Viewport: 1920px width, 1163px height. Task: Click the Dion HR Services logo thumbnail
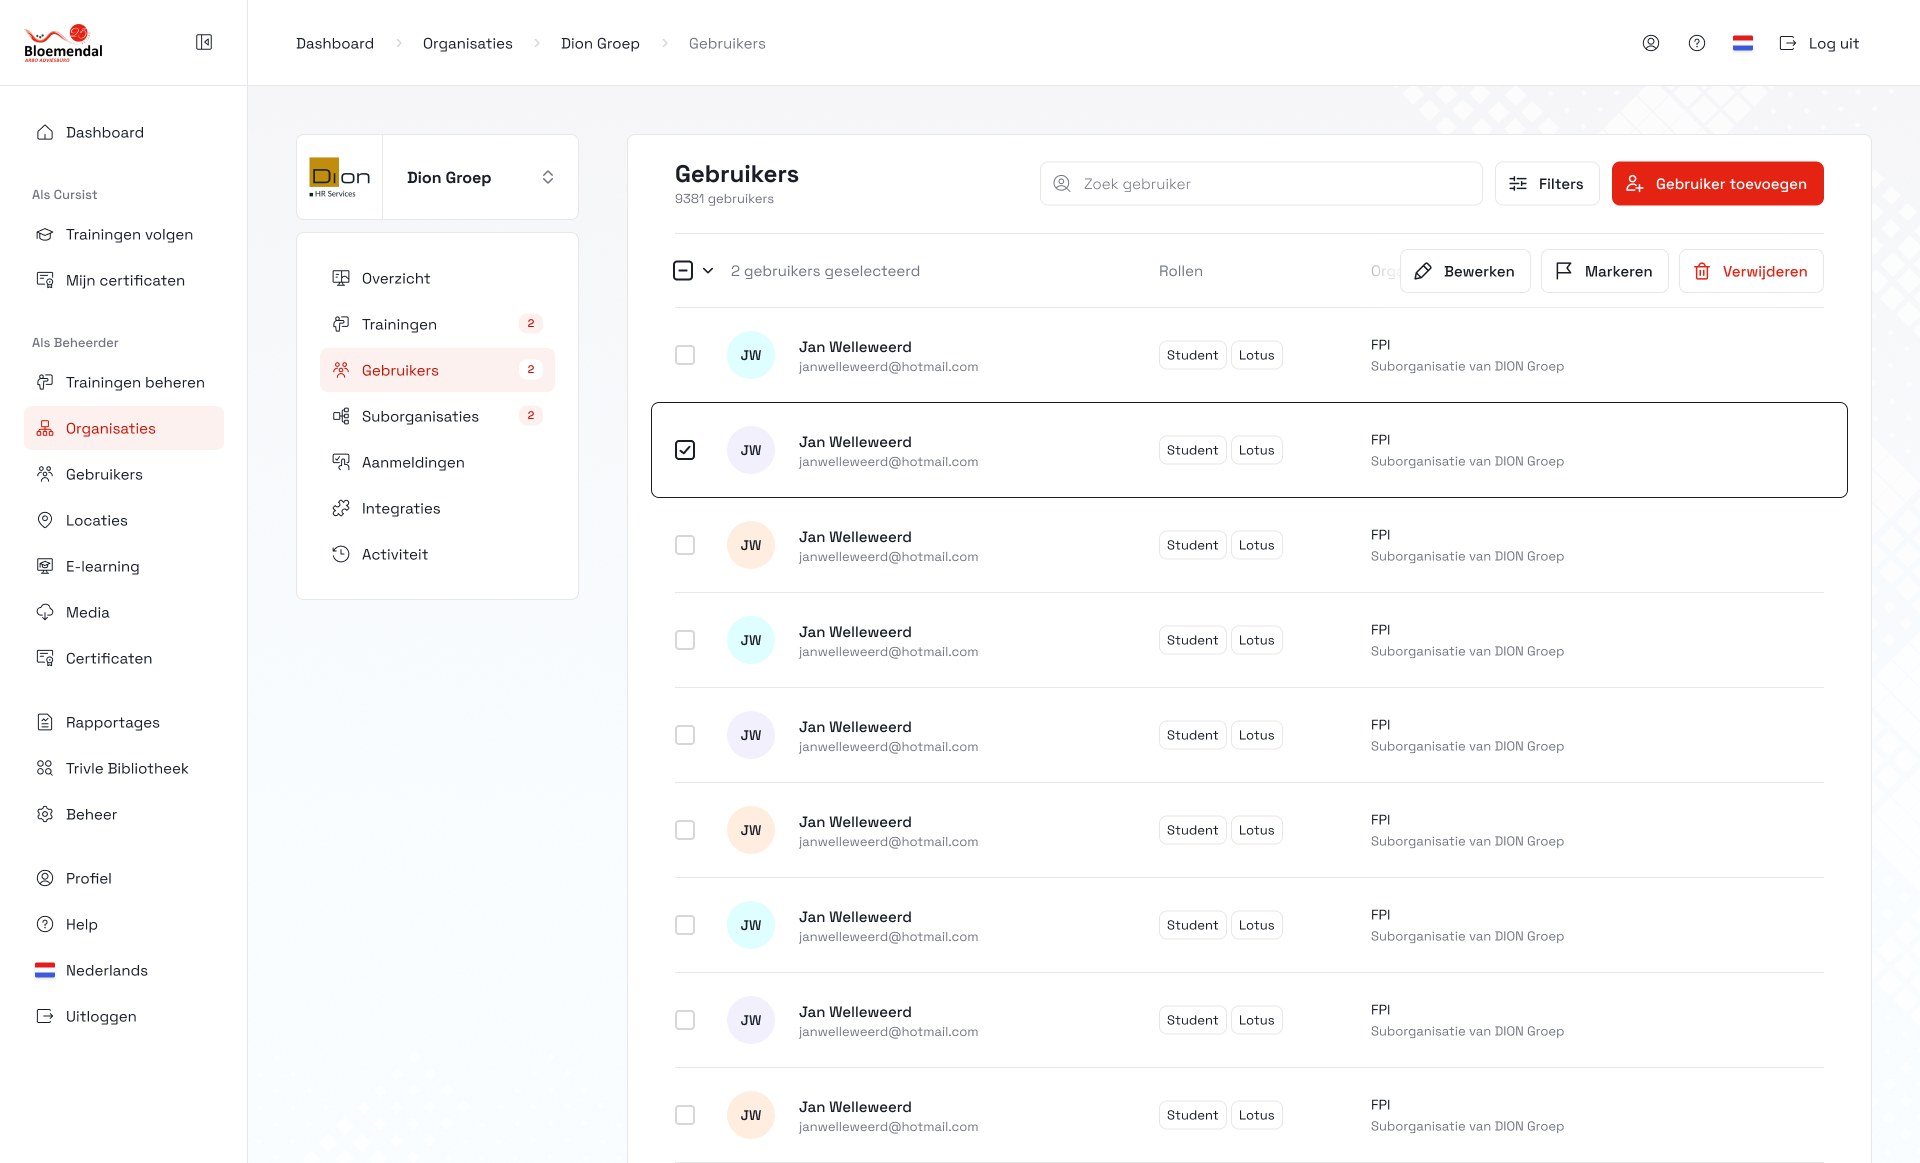click(340, 177)
